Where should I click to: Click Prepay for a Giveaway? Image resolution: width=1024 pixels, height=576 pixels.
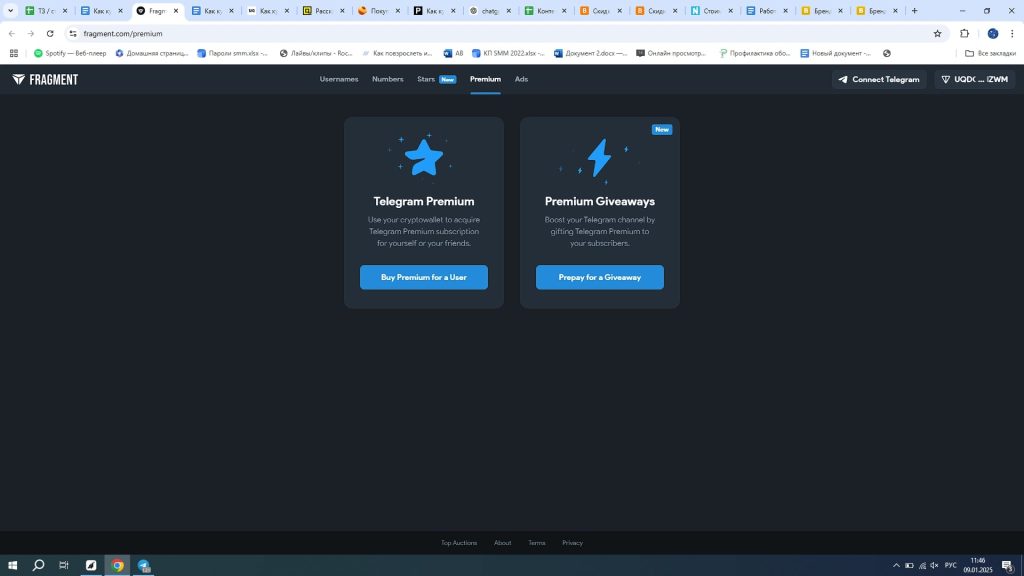(x=600, y=278)
